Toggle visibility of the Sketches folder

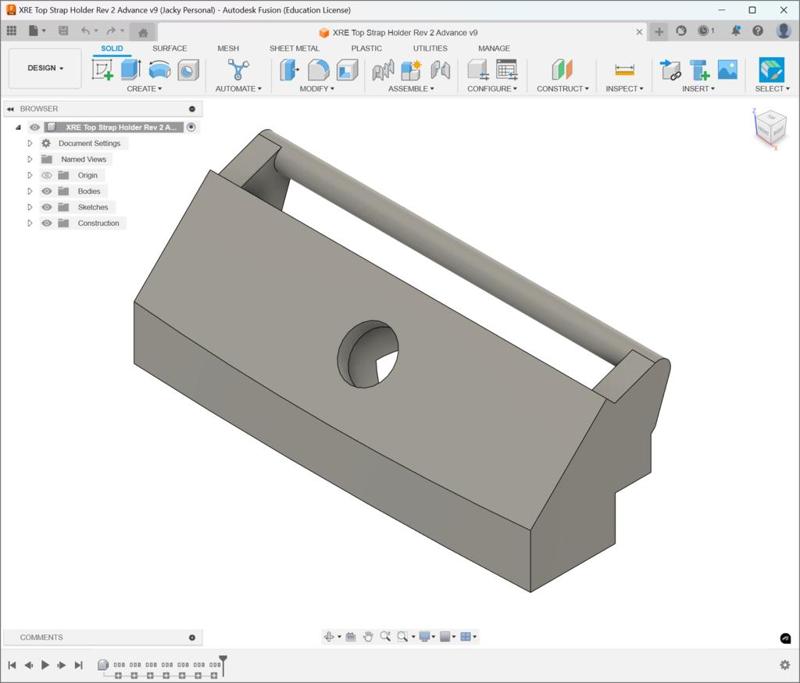(46, 207)
